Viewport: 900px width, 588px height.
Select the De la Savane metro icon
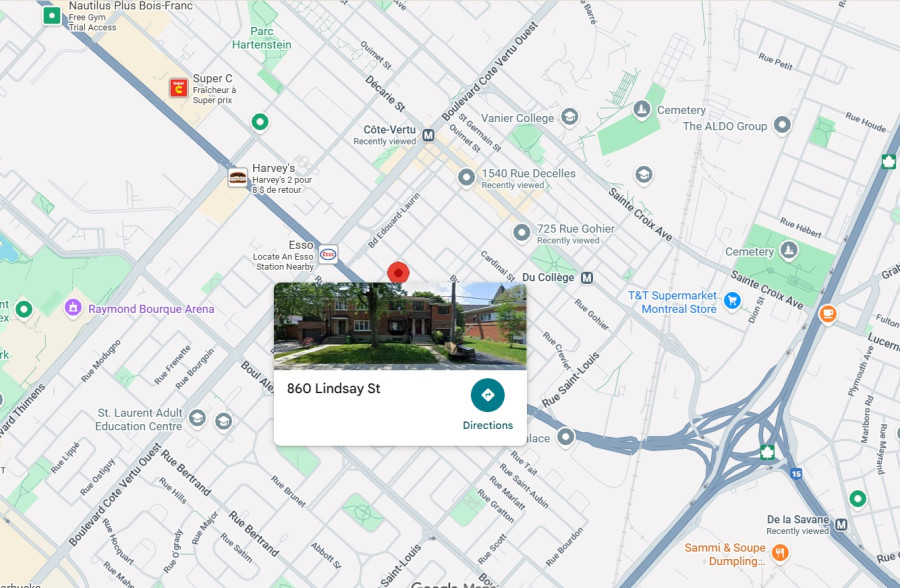[x=841, y=524]
